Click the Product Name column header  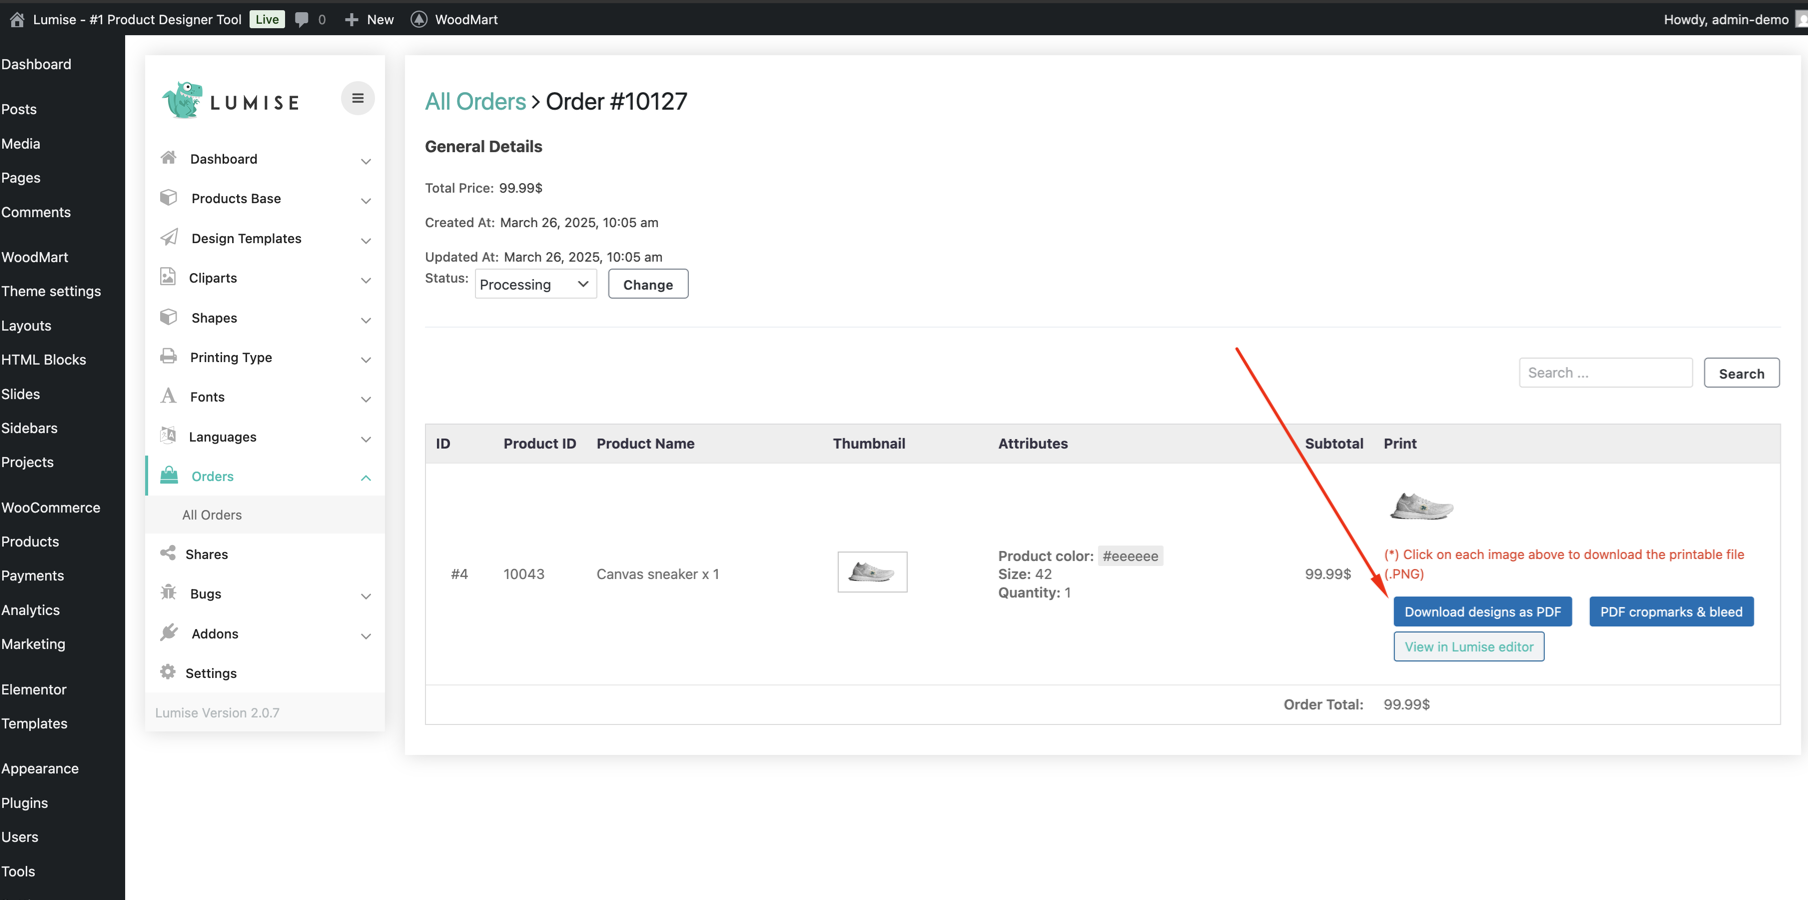645,443
